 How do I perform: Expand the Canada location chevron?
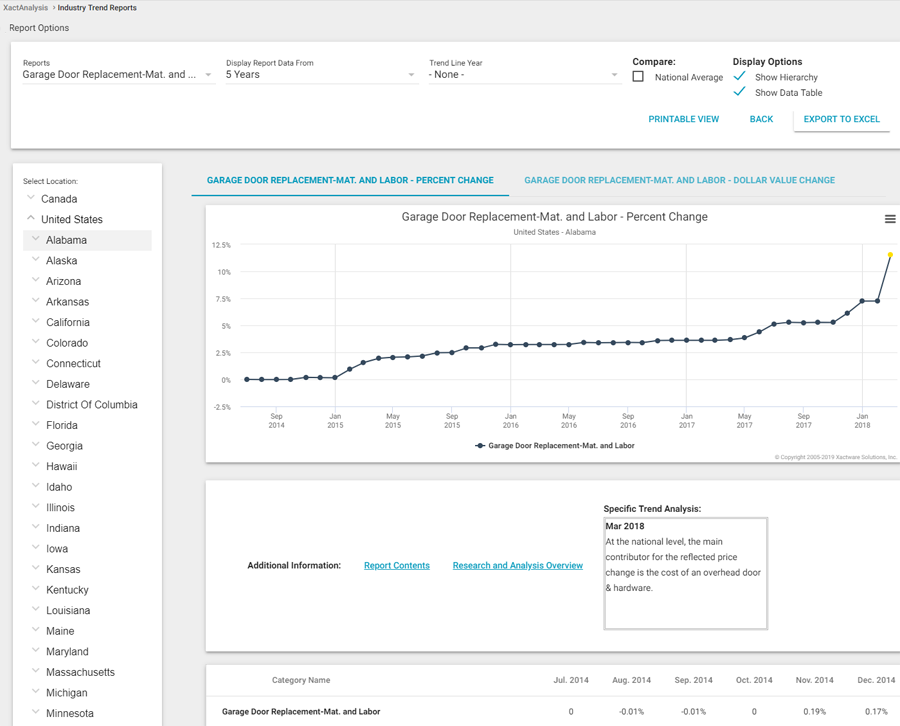[x=31, y=198]
